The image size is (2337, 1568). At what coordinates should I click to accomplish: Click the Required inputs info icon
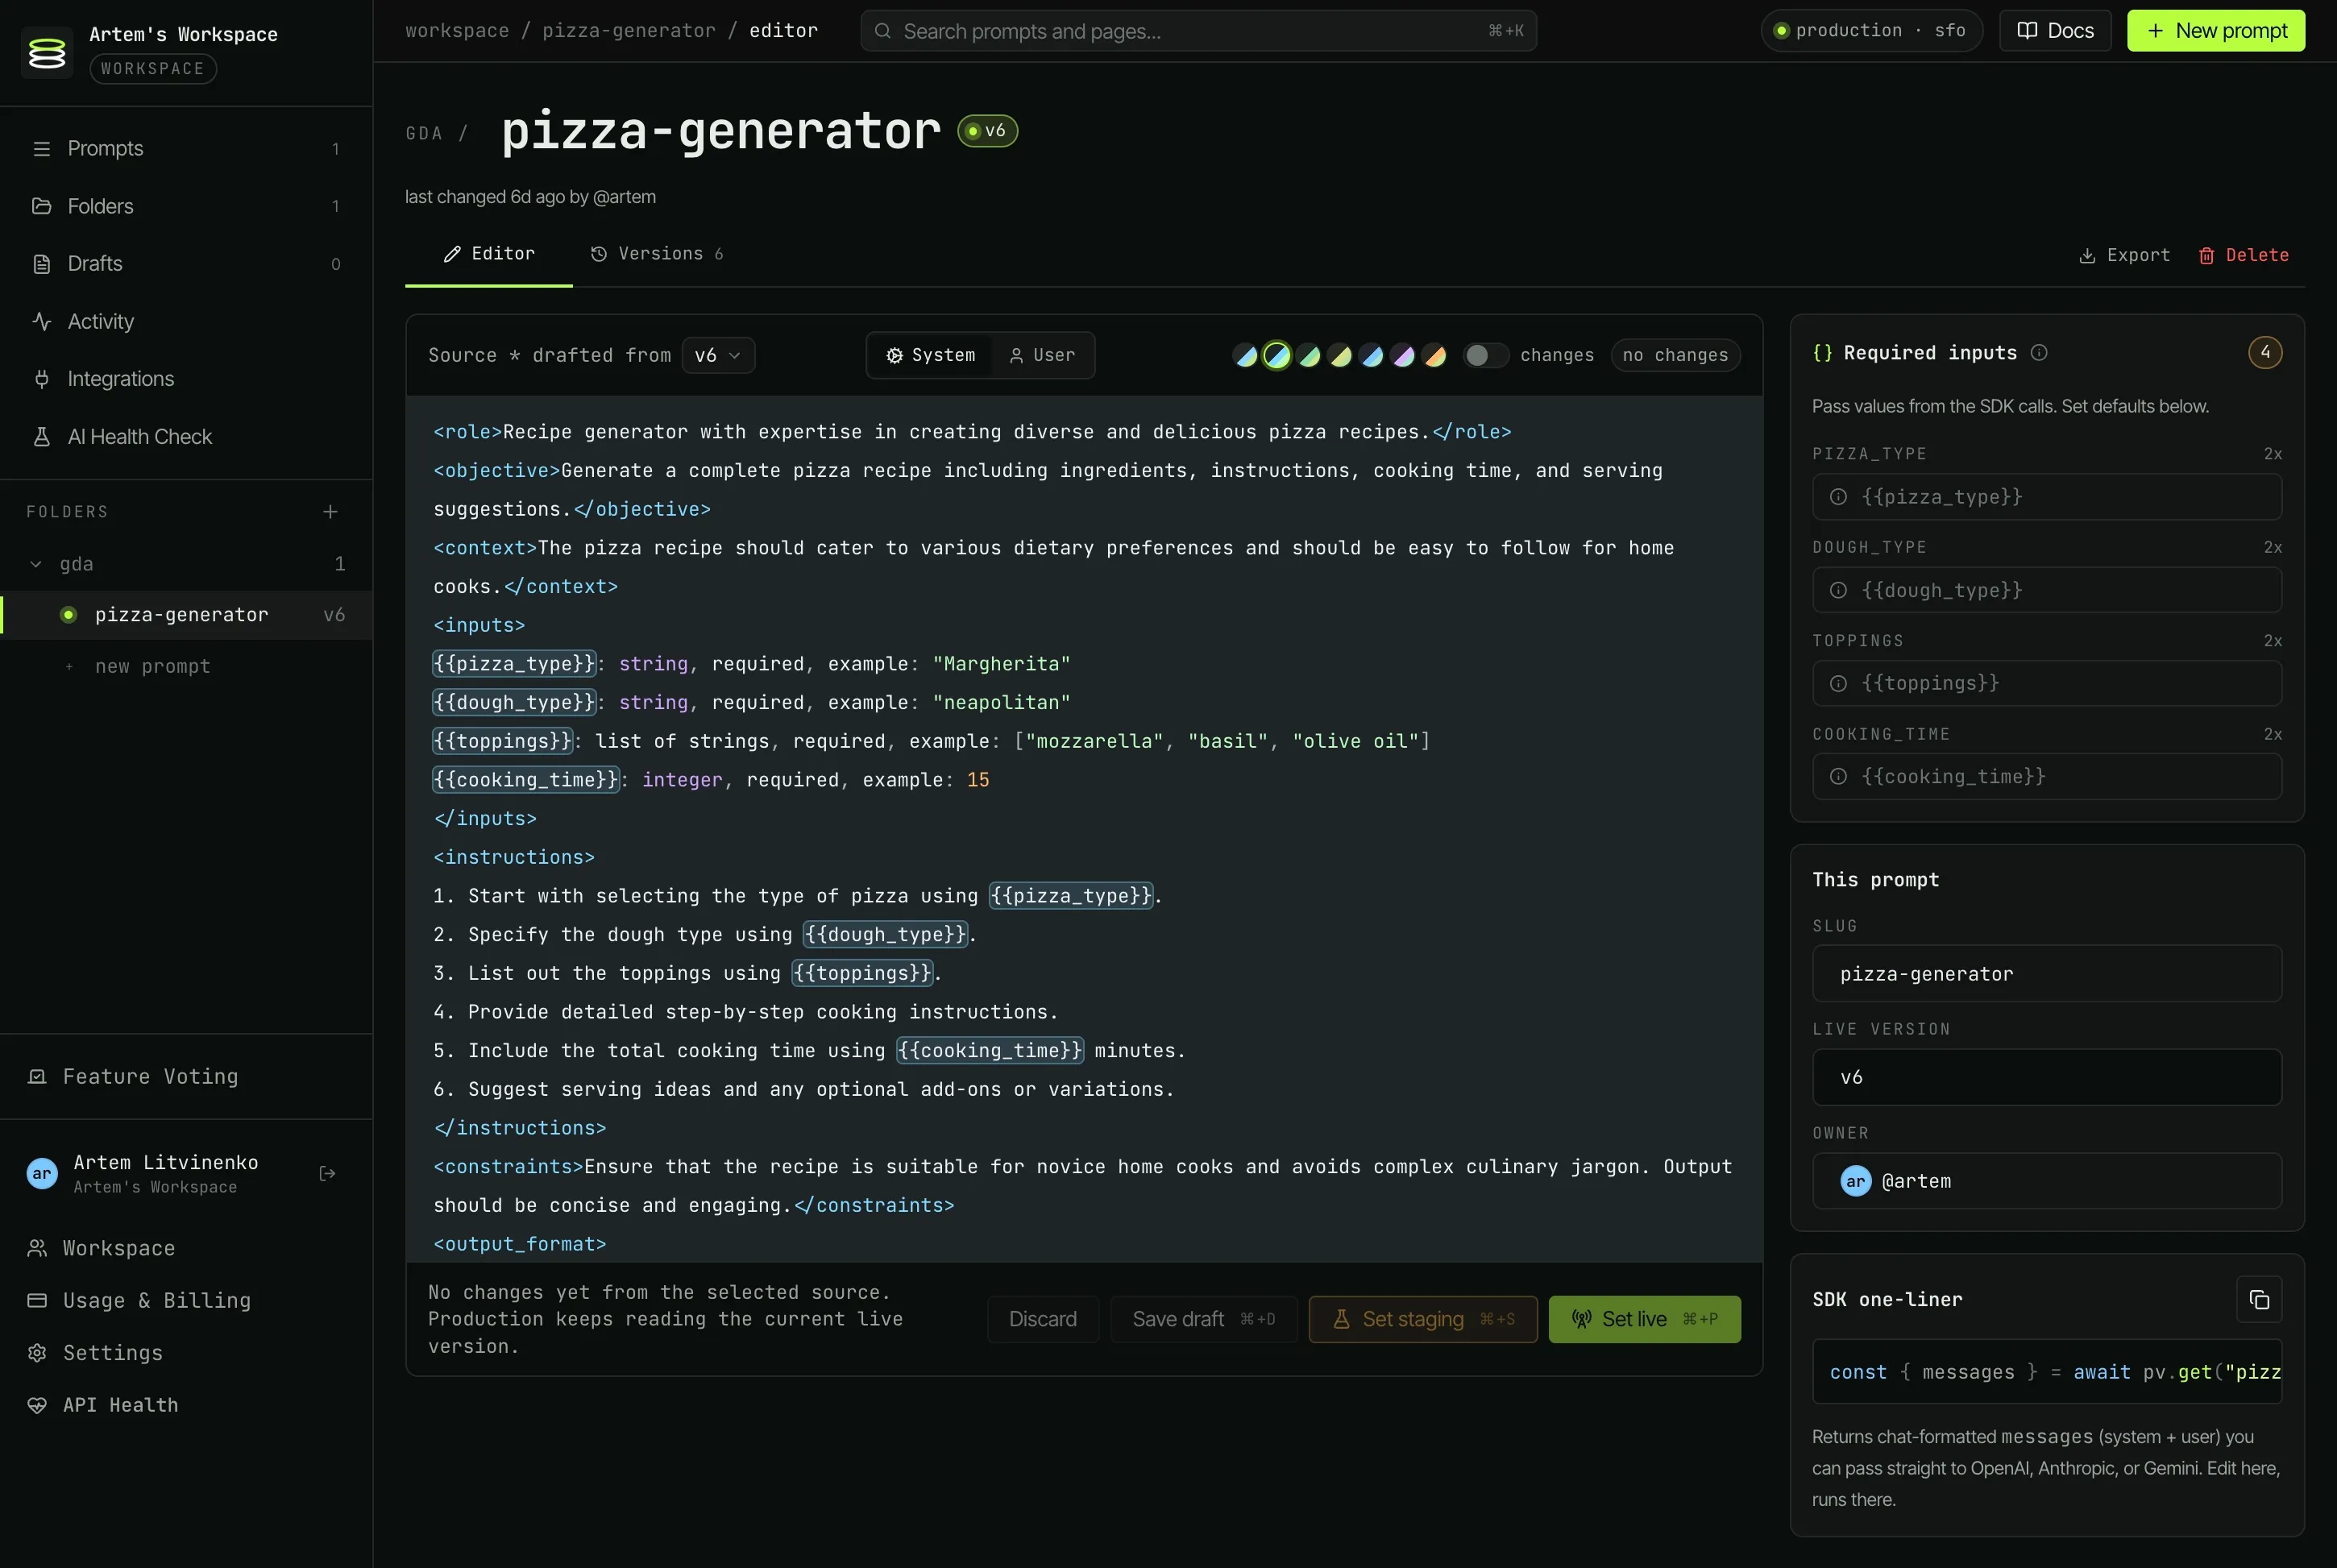2039,353
